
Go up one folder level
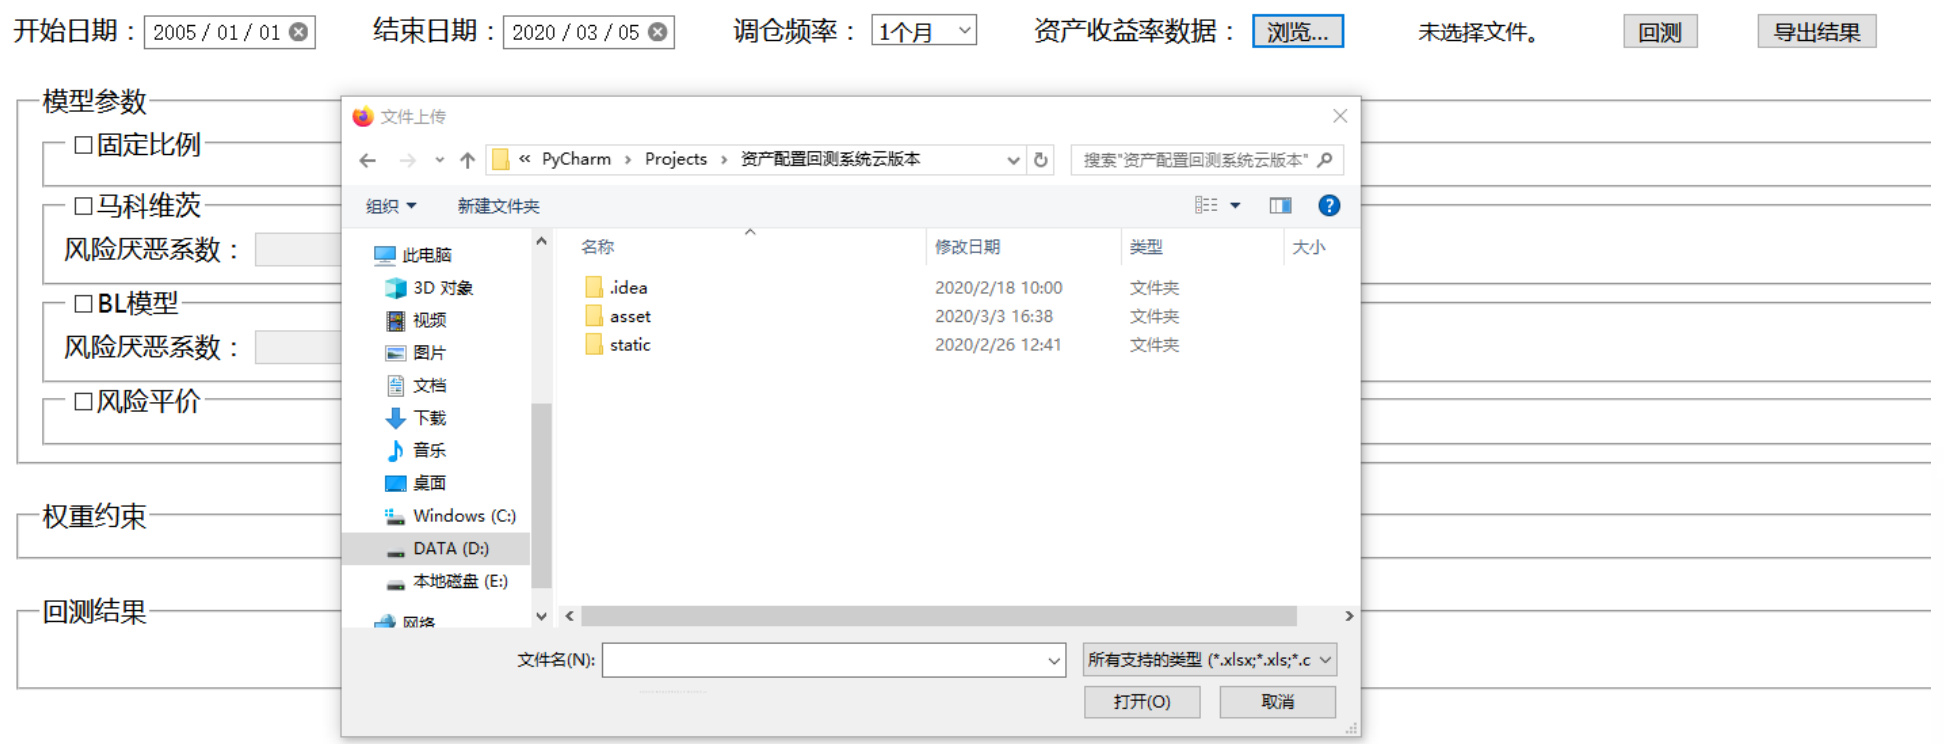tap(467, 160)
